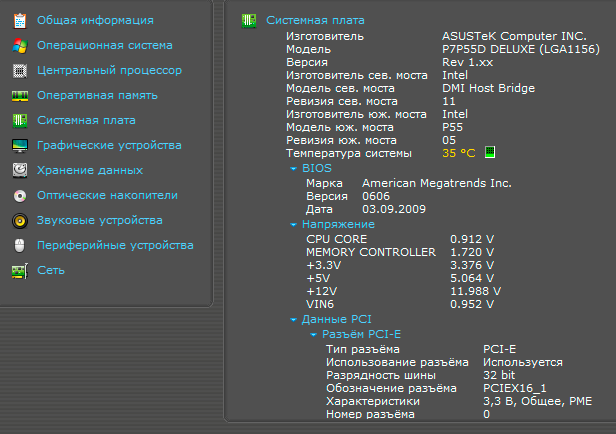Click the 35 °C temperature value
616x434 pixels.
[x=458, y=153]
